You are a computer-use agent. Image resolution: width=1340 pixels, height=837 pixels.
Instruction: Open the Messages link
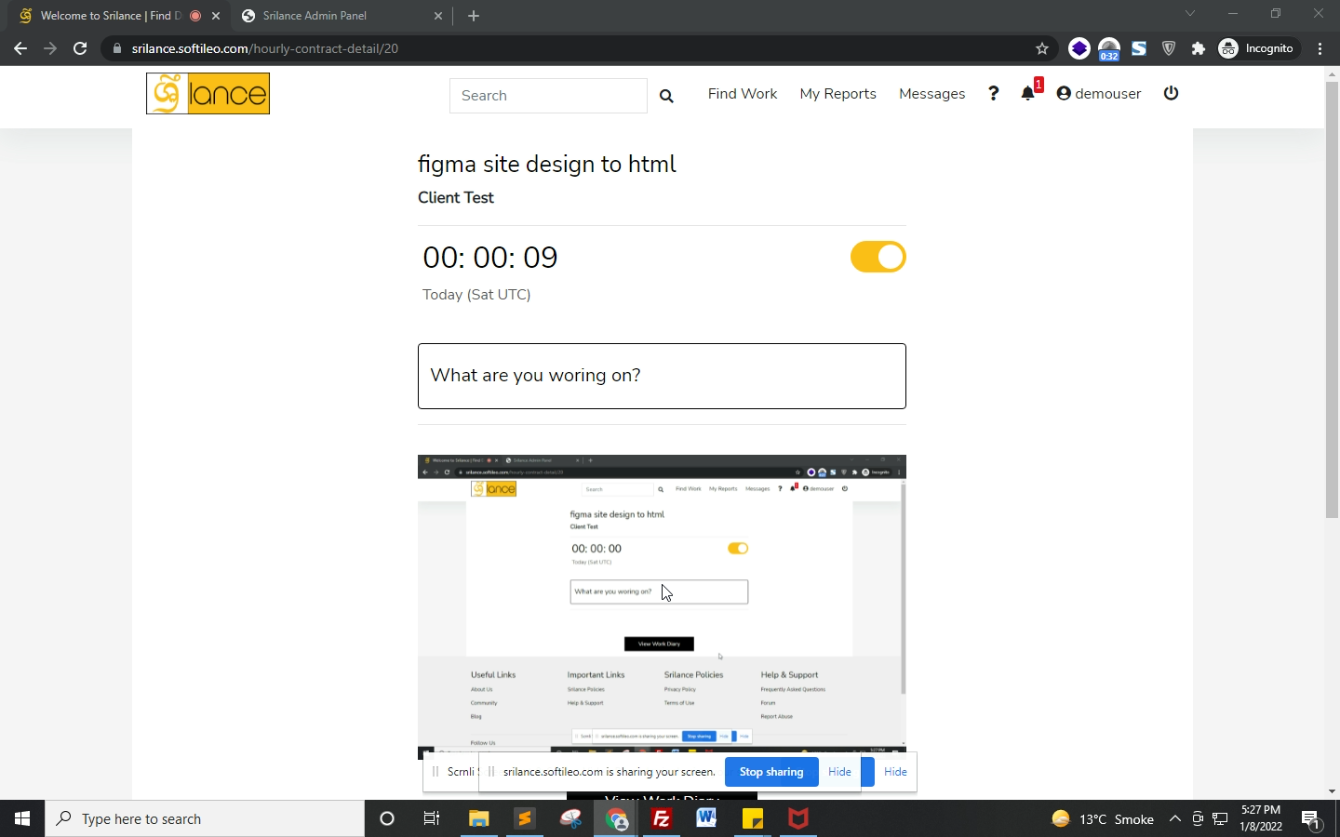coord(931,94)
